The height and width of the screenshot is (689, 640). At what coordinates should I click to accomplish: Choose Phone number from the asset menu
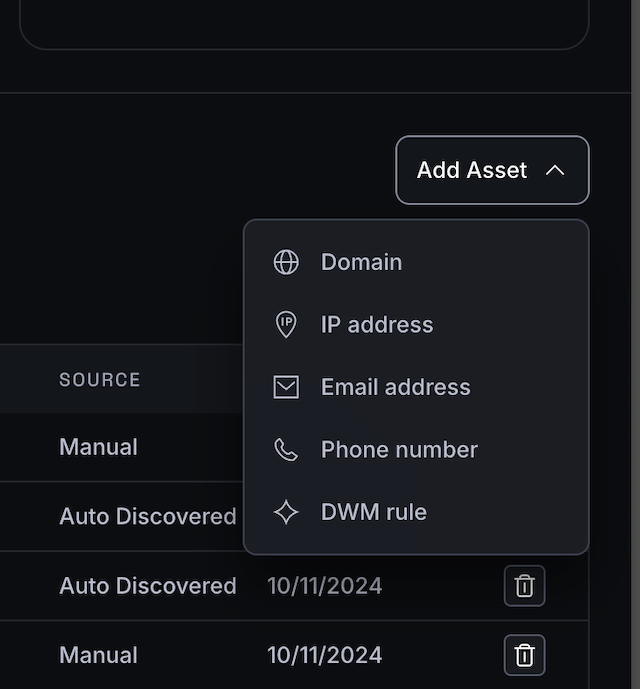(x=416, y=450)
